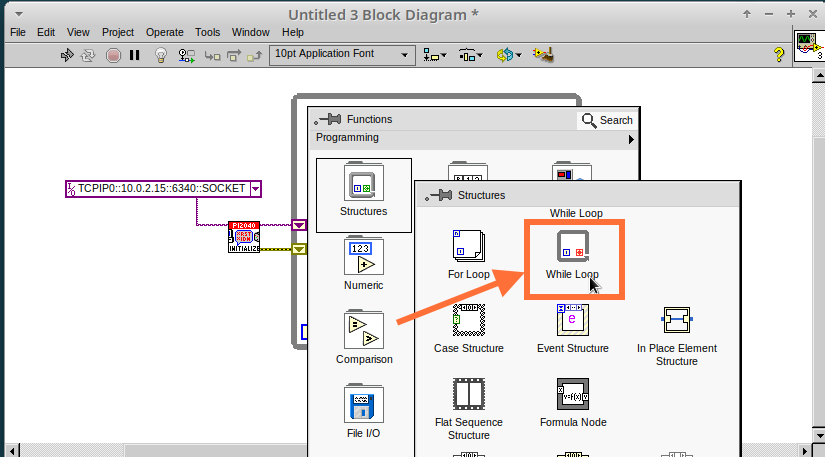Viewport: 825px width, 457px height.
Task: Open the Edit menu
Action: click(x=46, y=32)
